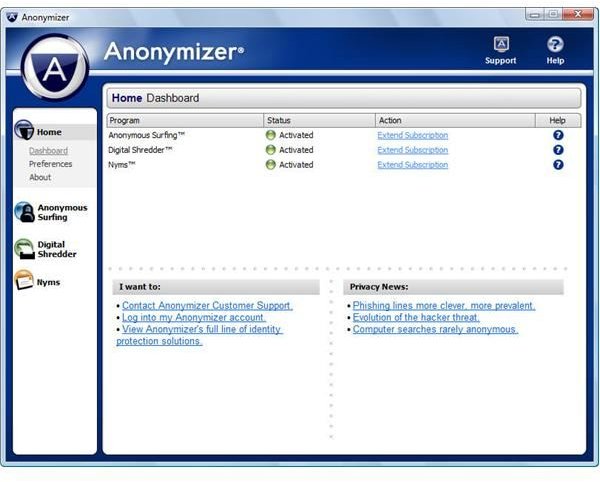The image size is (600, 482).
Task: Click 'Activated' text in Nyms row
Action: click(296, 165)
